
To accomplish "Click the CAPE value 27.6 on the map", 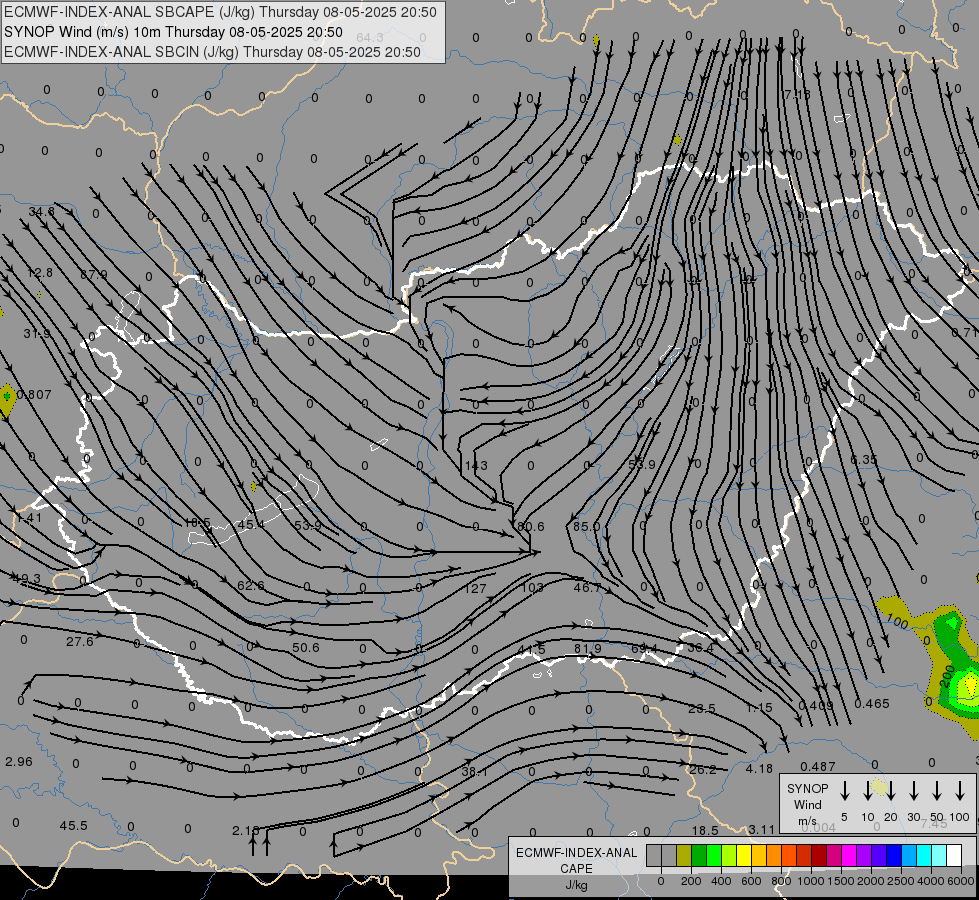I will click(x=80, y=642).
